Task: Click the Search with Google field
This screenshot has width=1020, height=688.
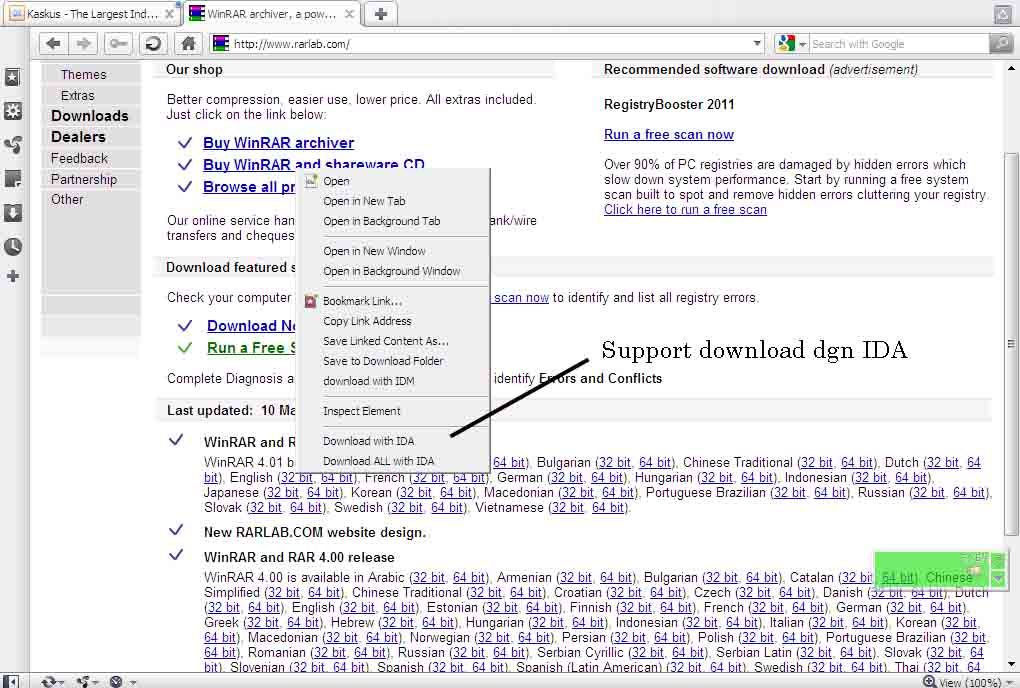Action: 898,44
